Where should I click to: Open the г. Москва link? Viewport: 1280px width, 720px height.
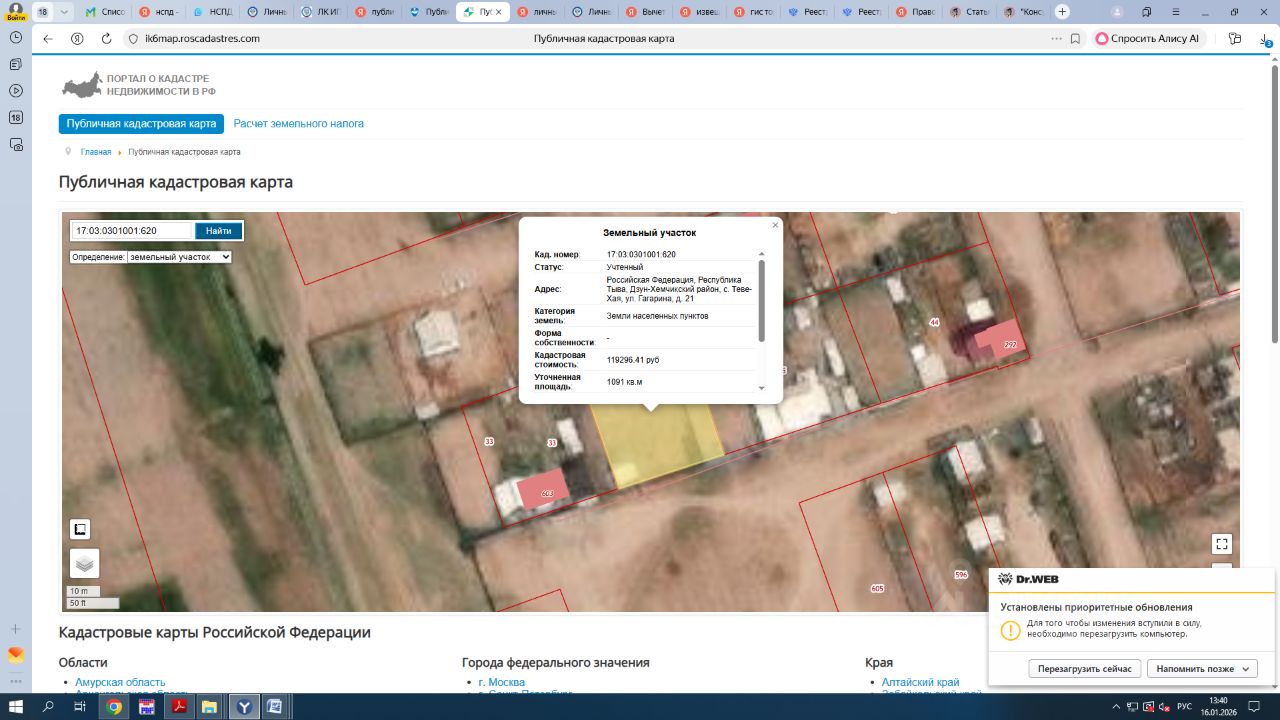coord(502,682)
